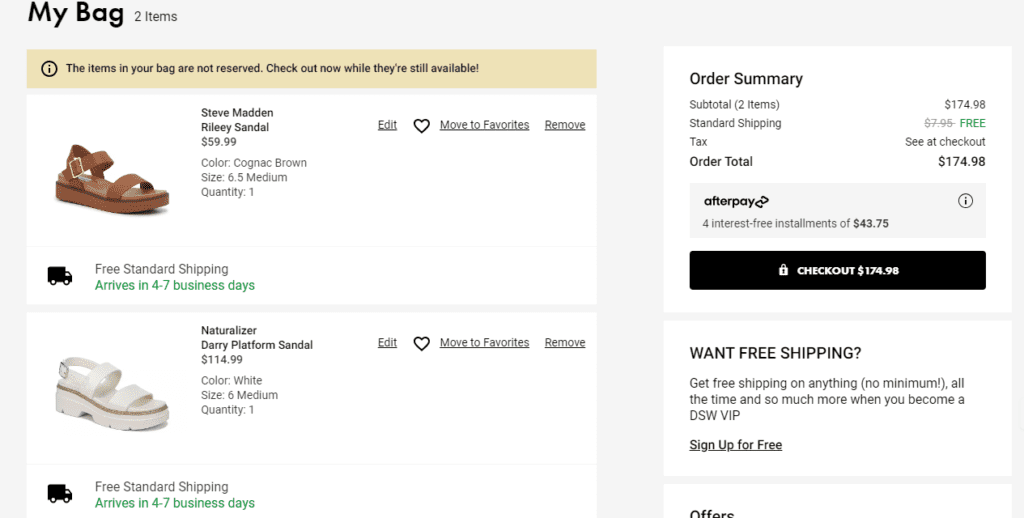The width and height of the screenshot is (1024, 518).
Task: Open Afterpay info icon
Action: click(965, 201)
